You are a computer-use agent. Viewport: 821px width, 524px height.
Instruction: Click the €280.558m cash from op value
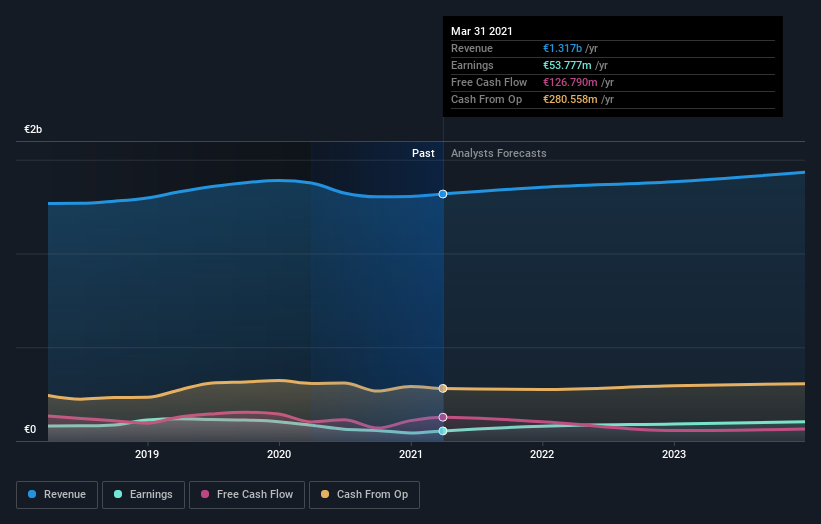click(570, 99)
